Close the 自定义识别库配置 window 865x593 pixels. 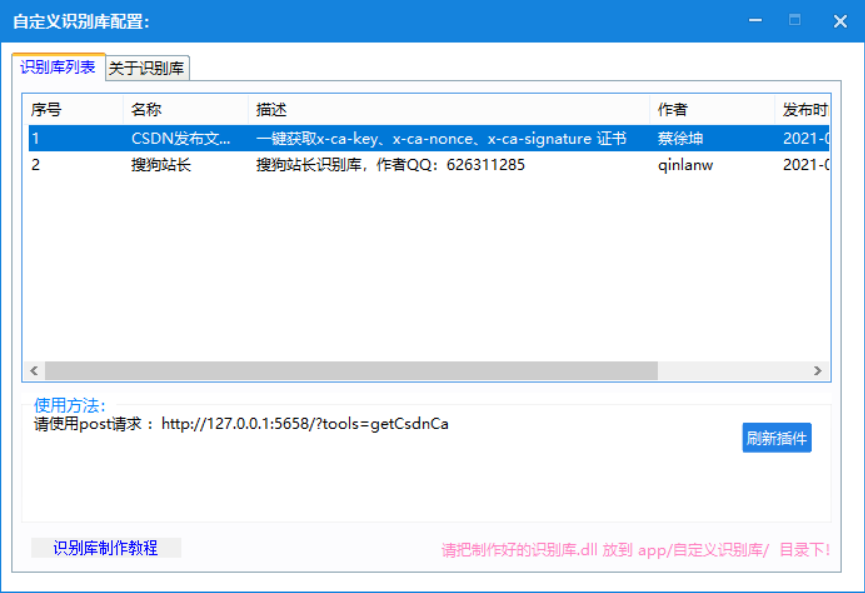tap(840, 21)
